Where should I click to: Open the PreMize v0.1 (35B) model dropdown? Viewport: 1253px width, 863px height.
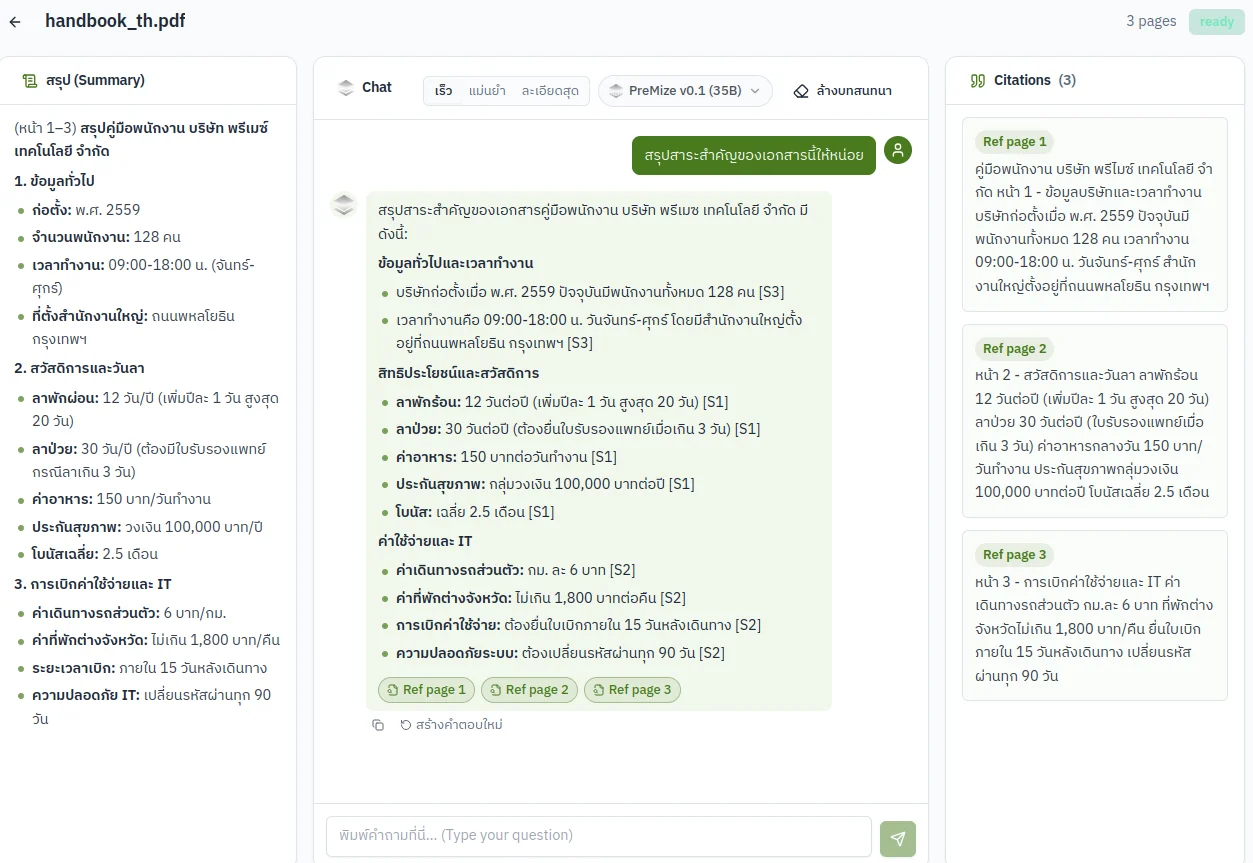point(686,91)
